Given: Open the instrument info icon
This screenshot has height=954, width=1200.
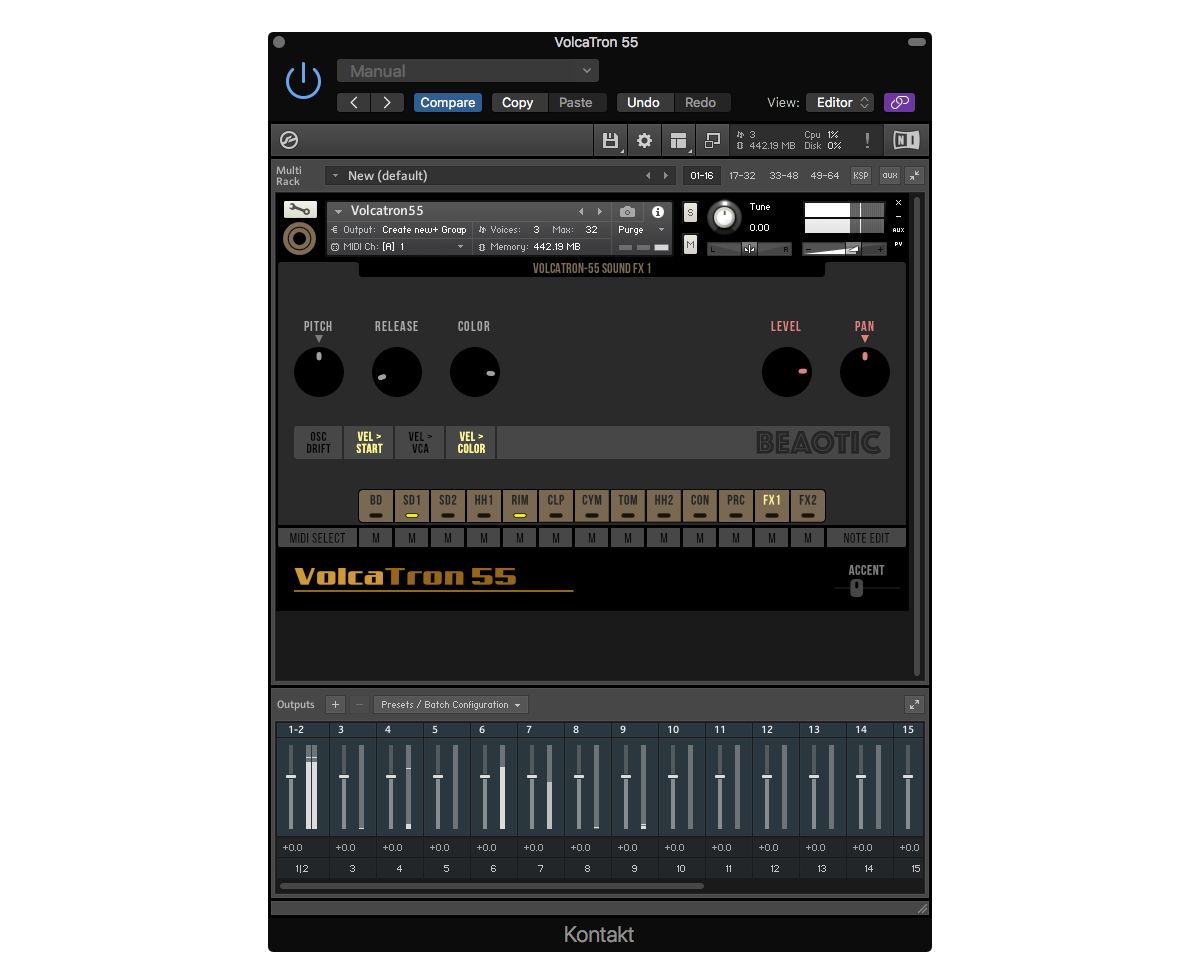Looking at the screenshot, I should pyautogui.click(x=657, y=212).
